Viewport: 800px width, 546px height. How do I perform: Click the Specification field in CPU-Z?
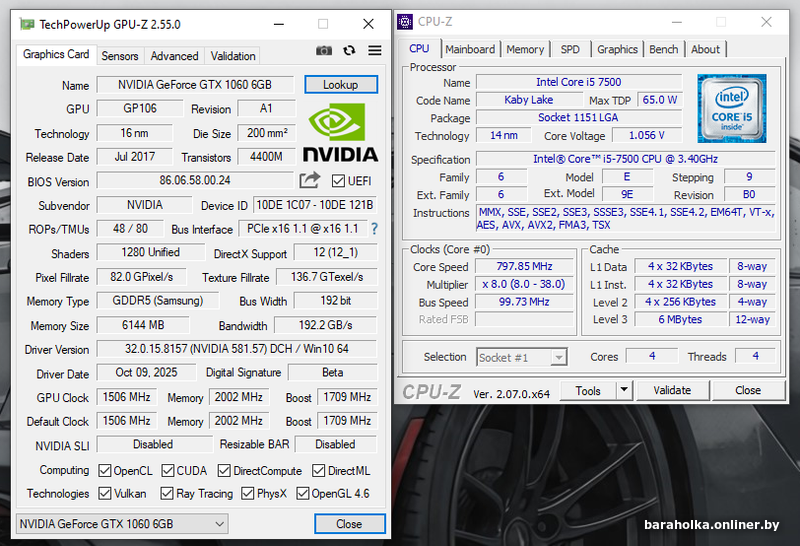[x=626, y=159]
